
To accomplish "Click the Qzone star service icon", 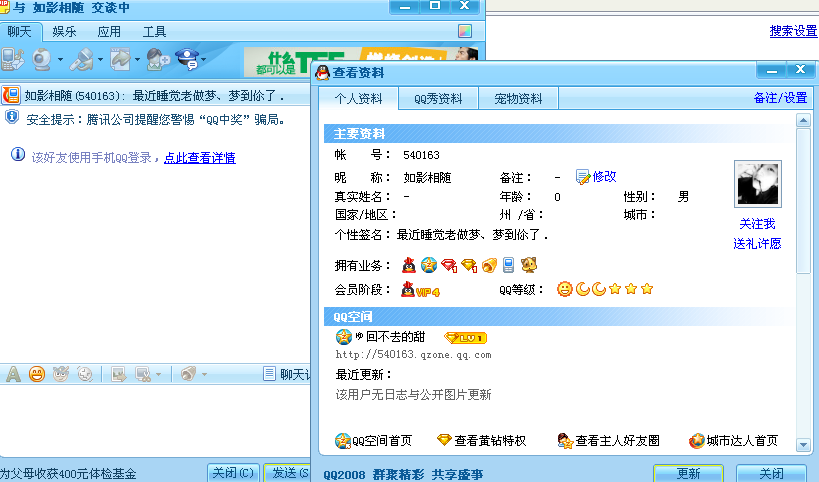I will pyautogui.click(x=429, y=265).
